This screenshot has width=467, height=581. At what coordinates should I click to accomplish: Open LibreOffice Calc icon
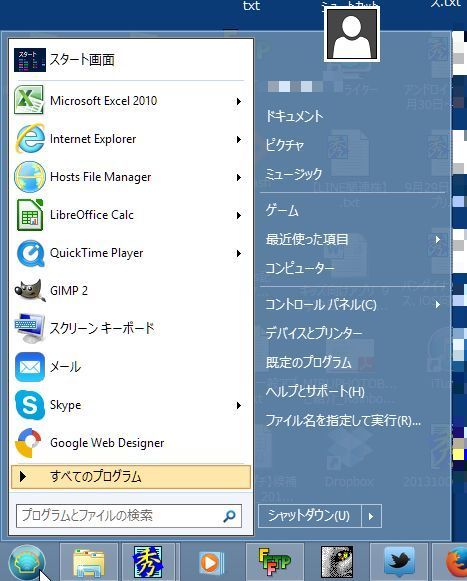(x=30, y=215)
